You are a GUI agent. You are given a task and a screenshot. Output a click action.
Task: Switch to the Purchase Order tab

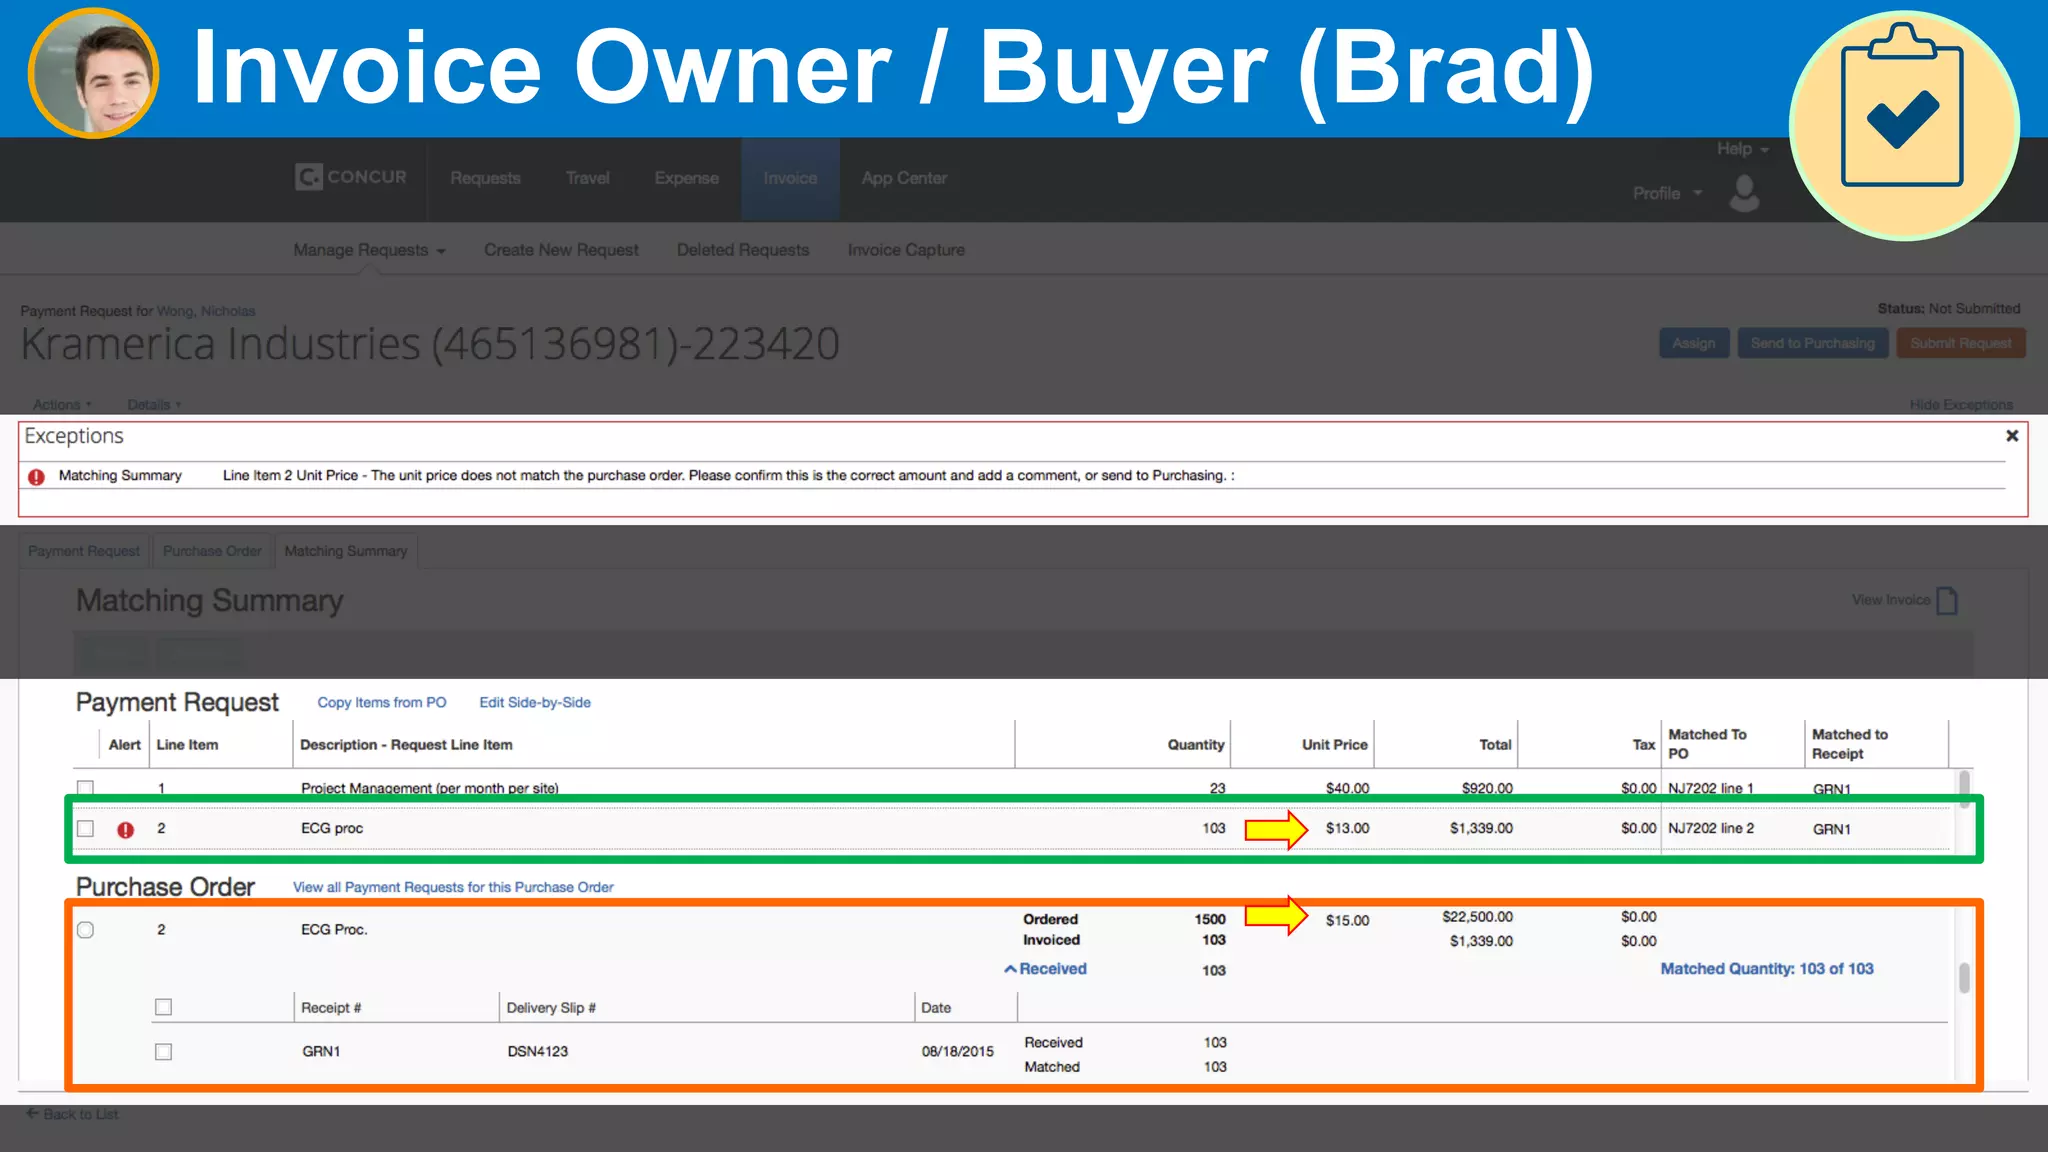coord(212,551)
